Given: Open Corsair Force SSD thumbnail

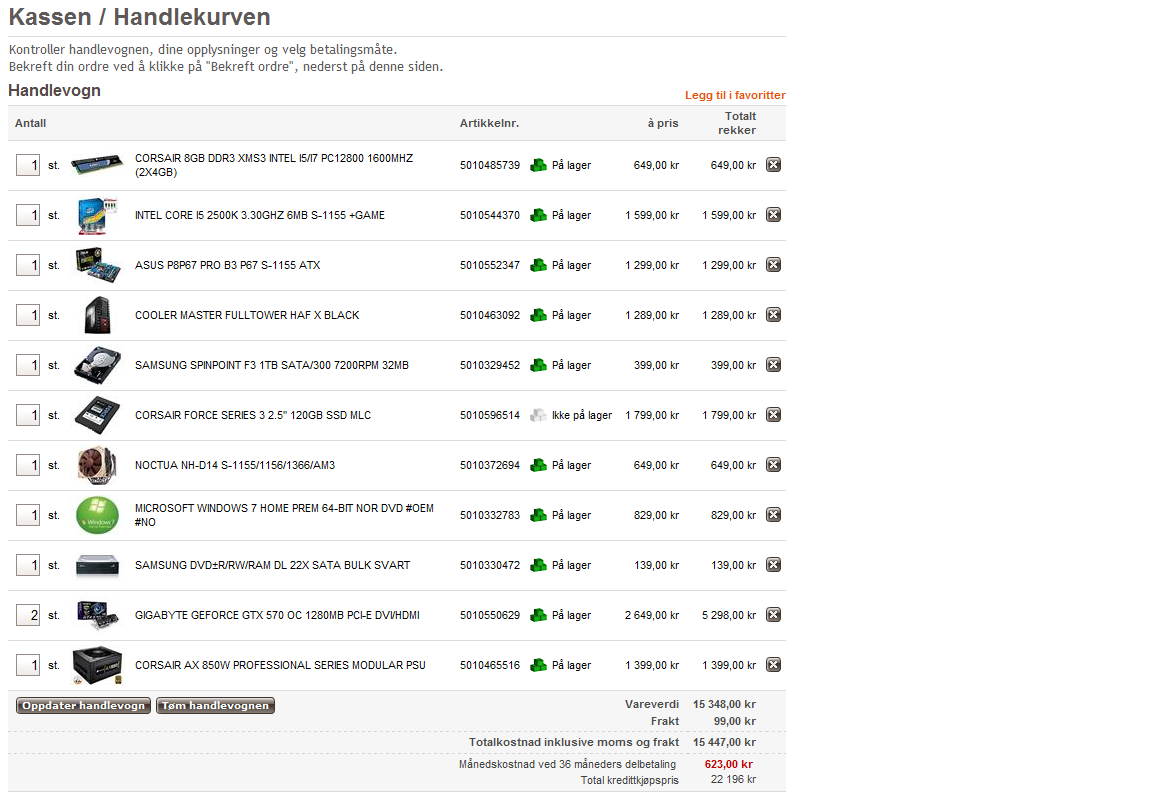Looking at the screenshot, I should tap(97, 415).
